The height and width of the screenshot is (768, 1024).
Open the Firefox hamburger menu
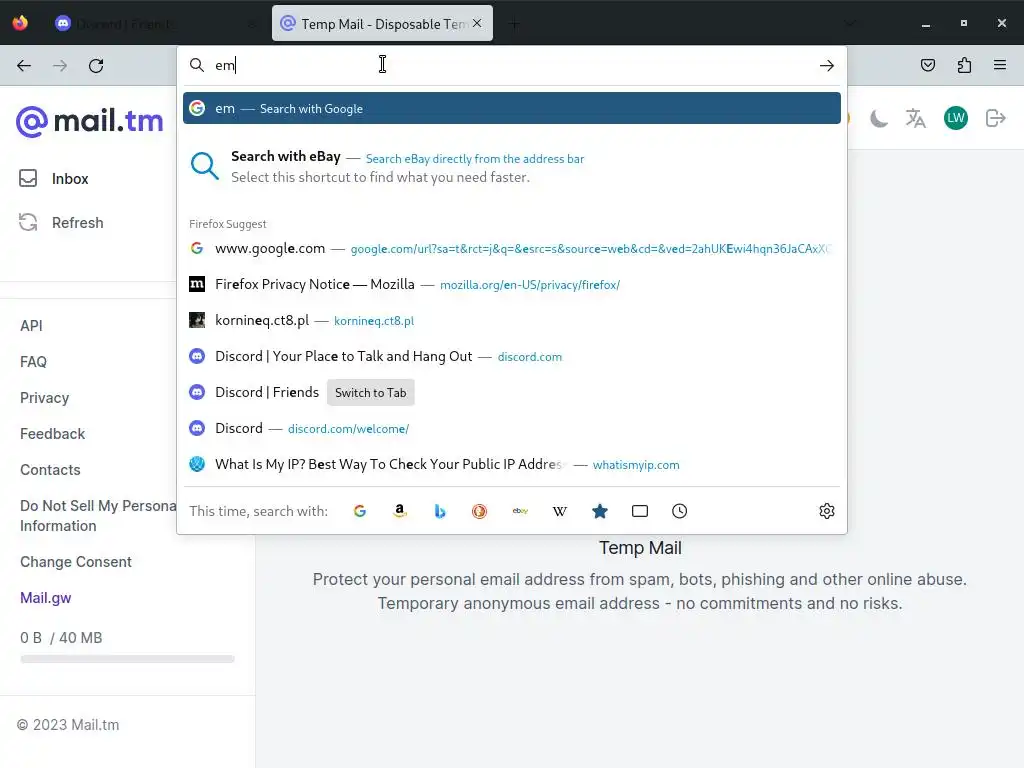[1000, 65]
